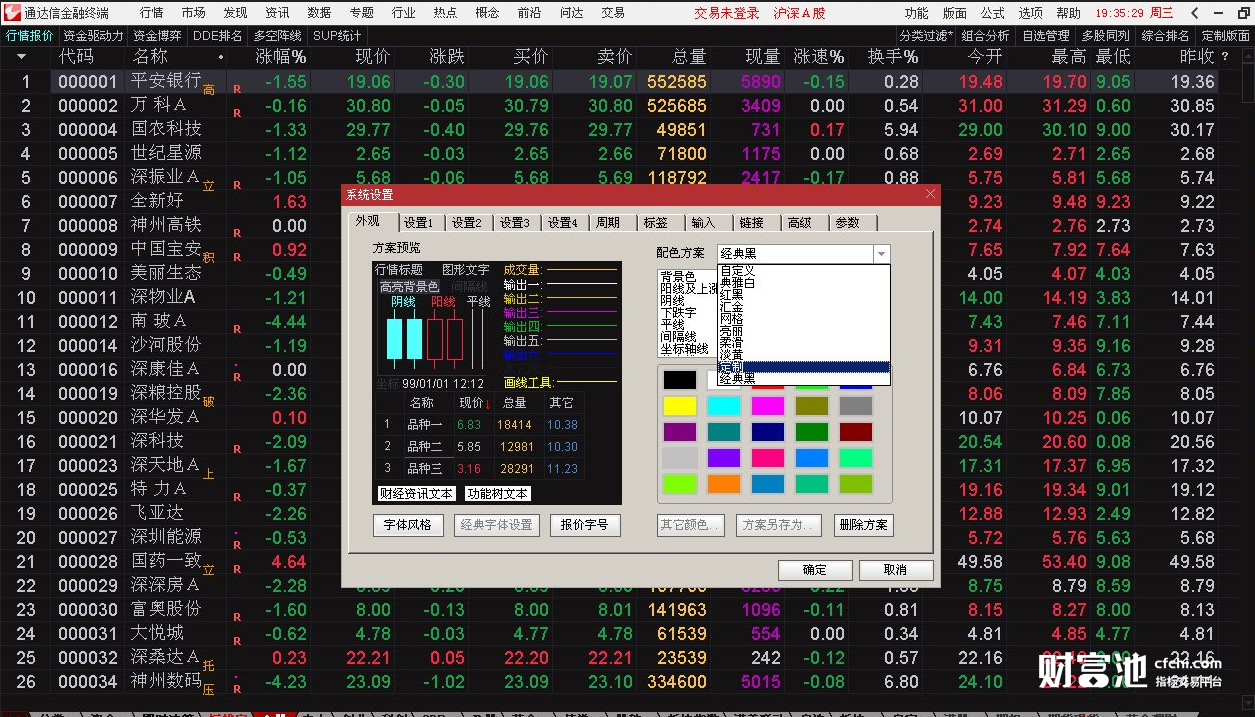
Task: Switch to the 资金驱动力 sub-tab
Action: coord(93,36)
